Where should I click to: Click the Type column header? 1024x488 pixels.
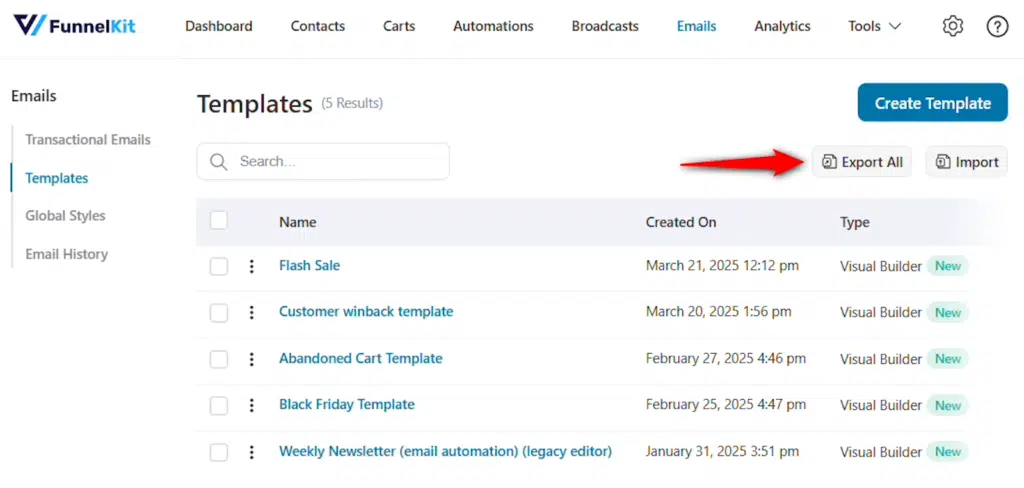[855, 222]
